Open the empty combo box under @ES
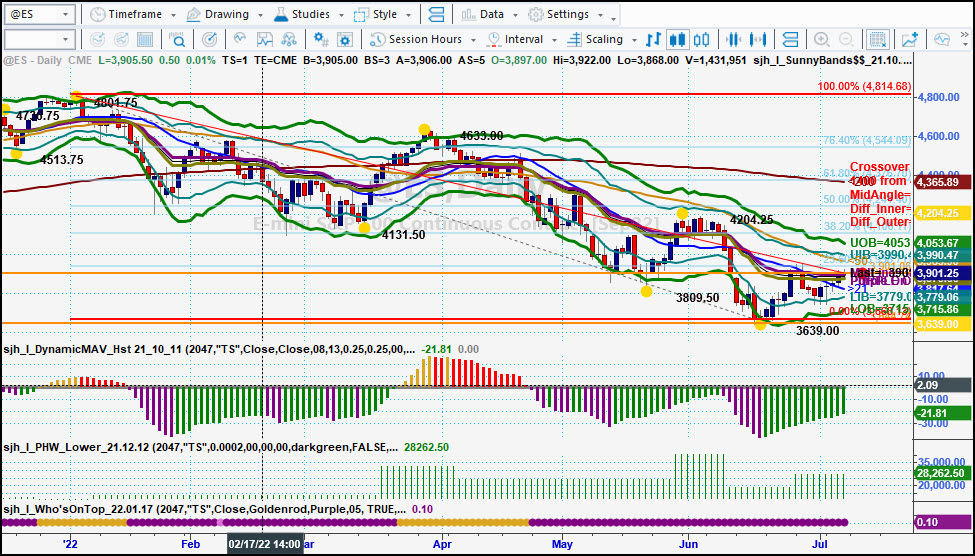975x556 pixels. pyautogui.click(x=40, y=40)
